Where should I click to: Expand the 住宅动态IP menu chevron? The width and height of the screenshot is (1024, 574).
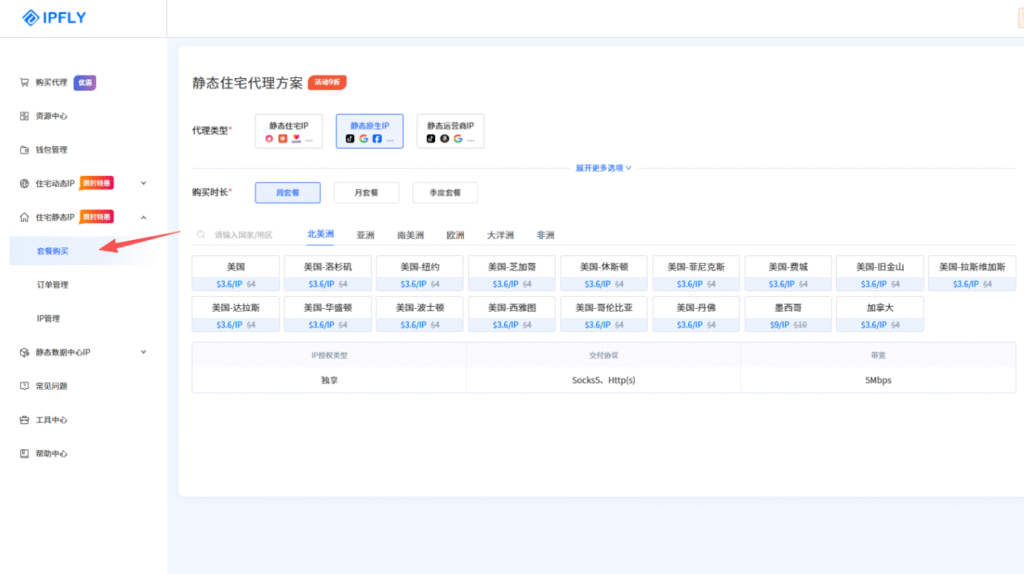pyautogui.click(x=144, y=183)
